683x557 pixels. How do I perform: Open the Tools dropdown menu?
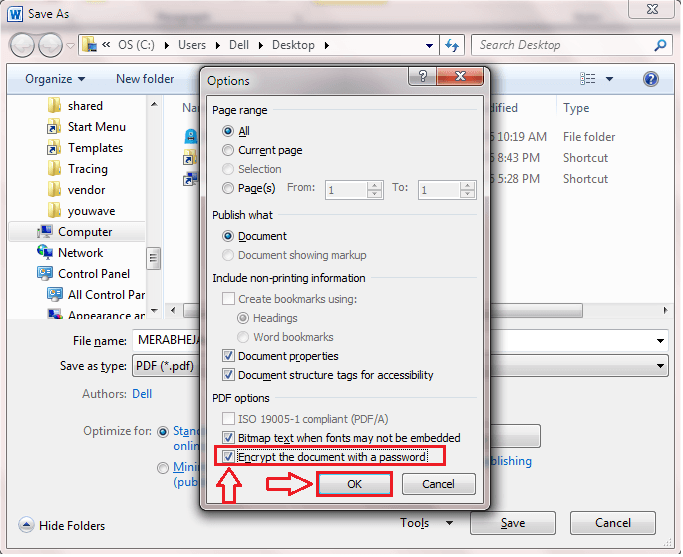[x=426, y=523]
